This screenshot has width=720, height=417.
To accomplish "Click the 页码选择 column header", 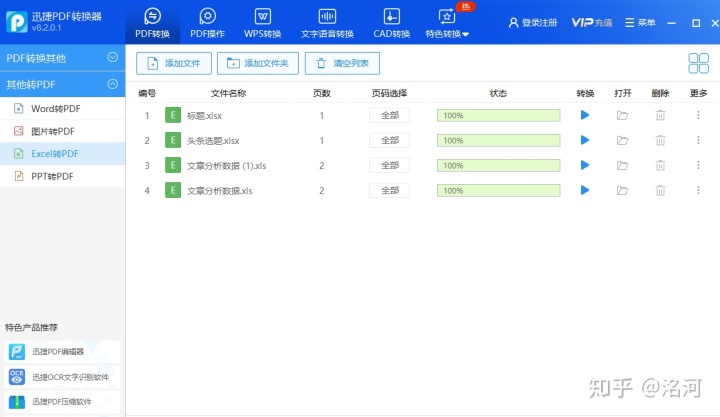I will point(389,93).
